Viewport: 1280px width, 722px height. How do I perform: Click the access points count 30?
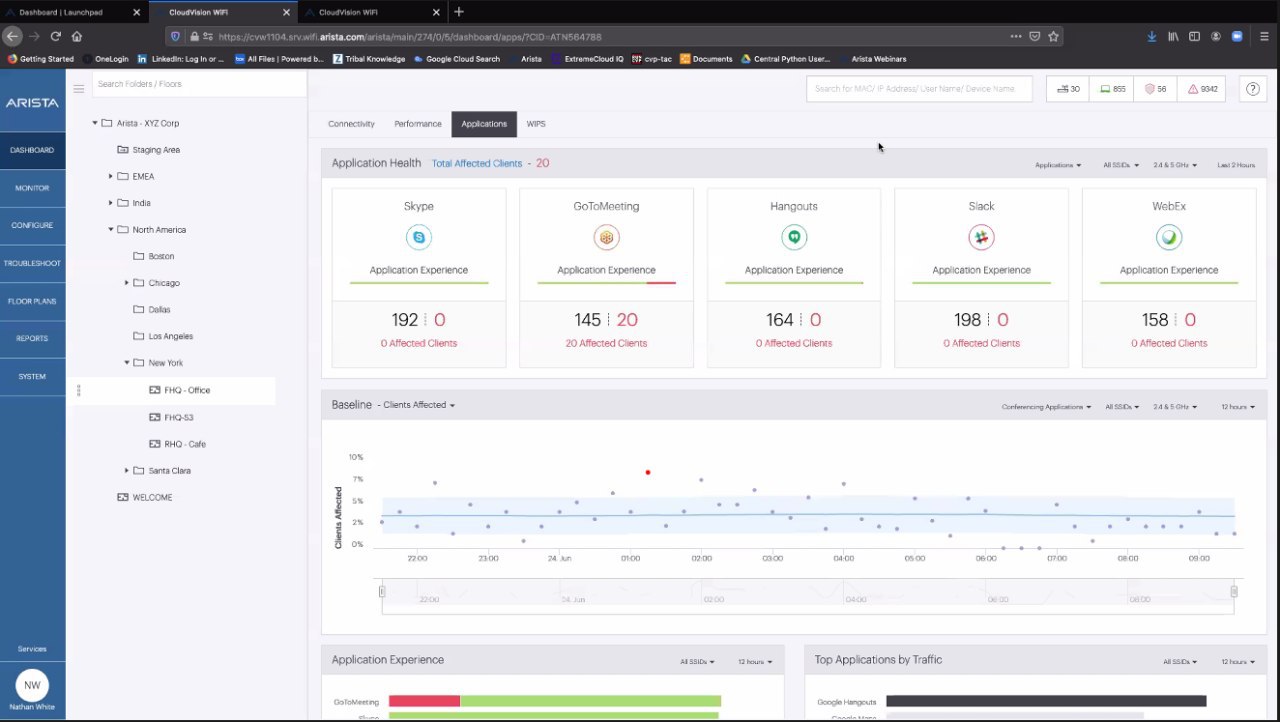coord(1067,89)
